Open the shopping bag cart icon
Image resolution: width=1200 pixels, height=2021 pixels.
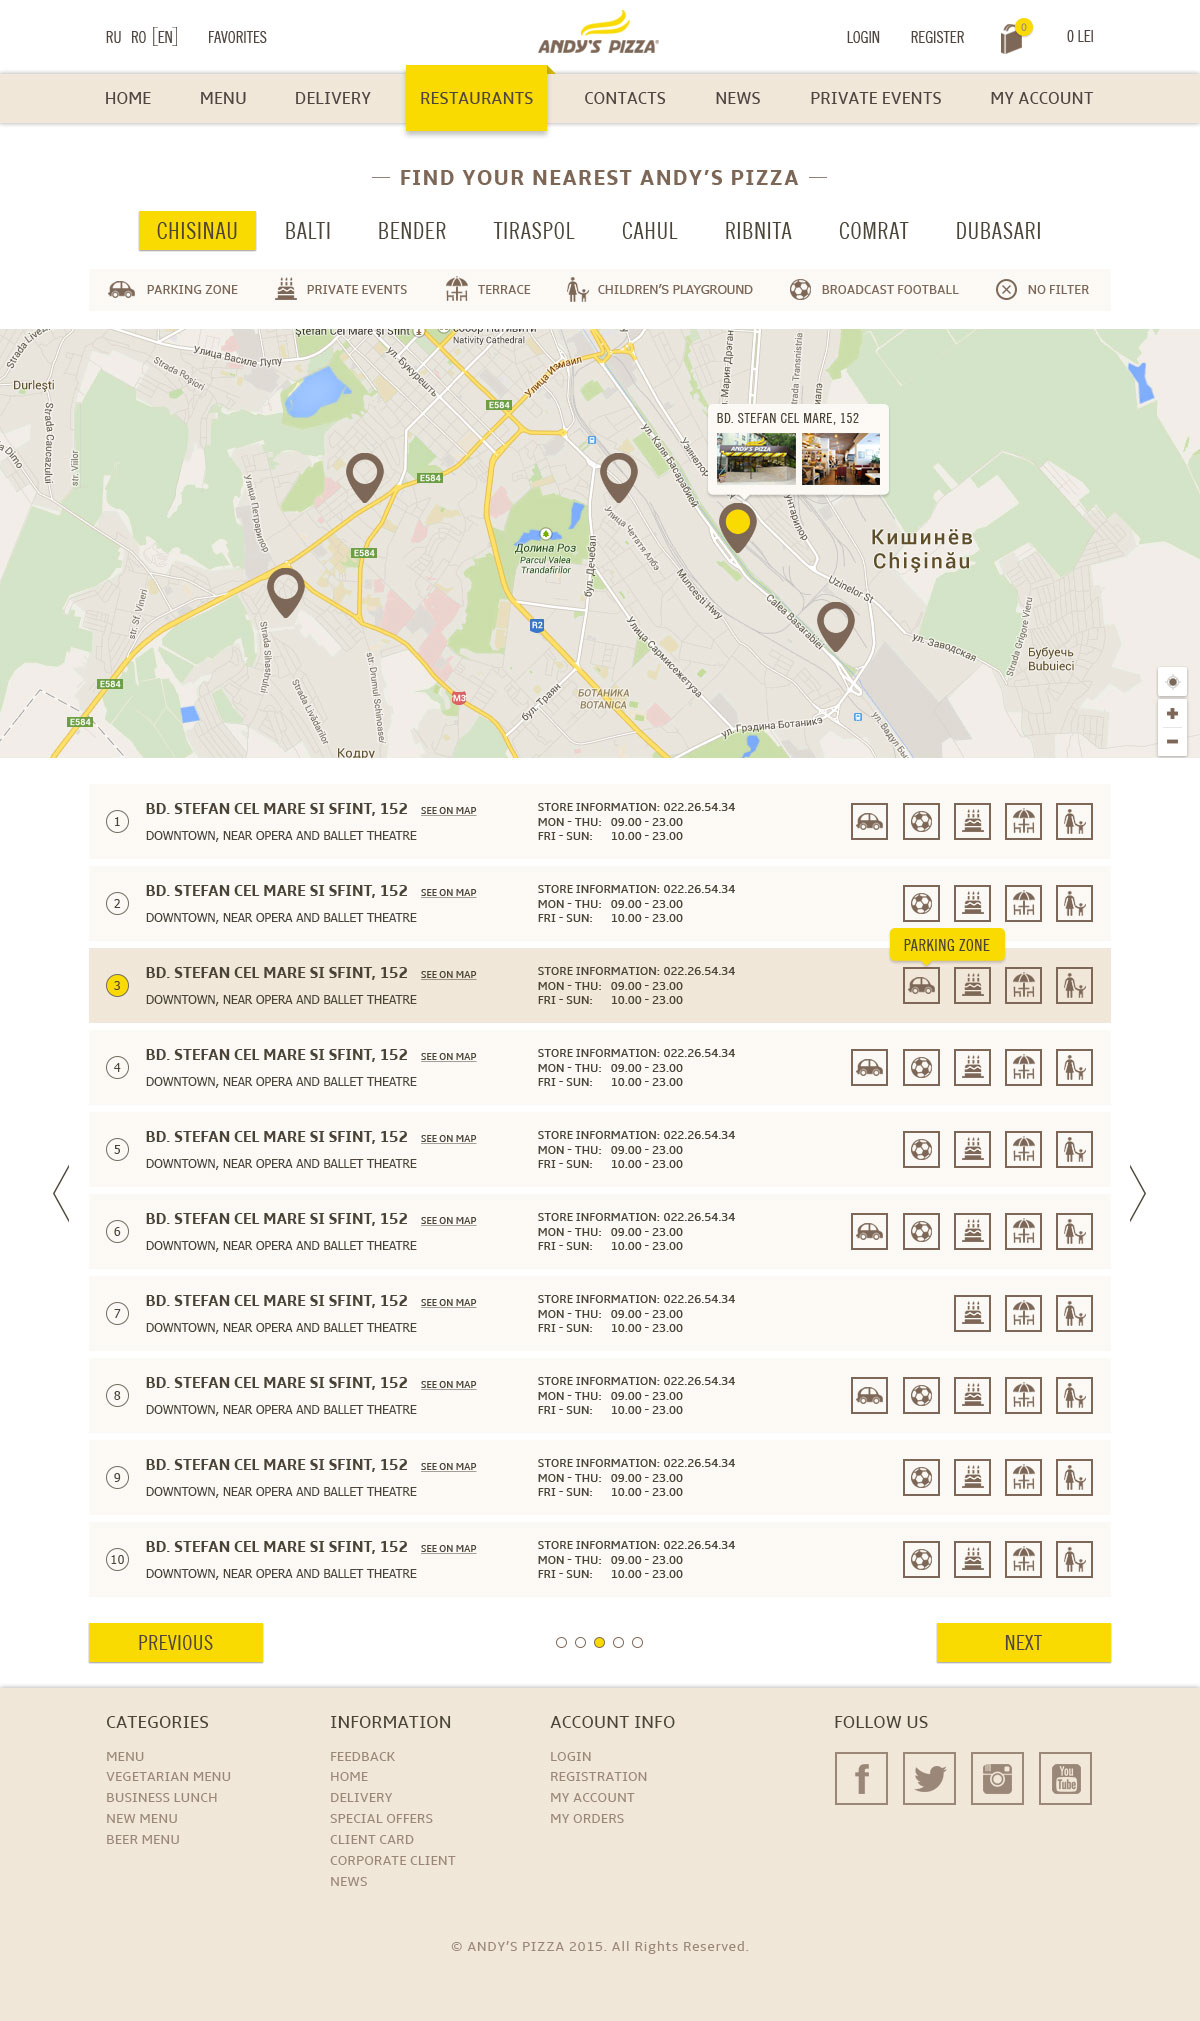pyautogui.click(x=1013, y=38)
